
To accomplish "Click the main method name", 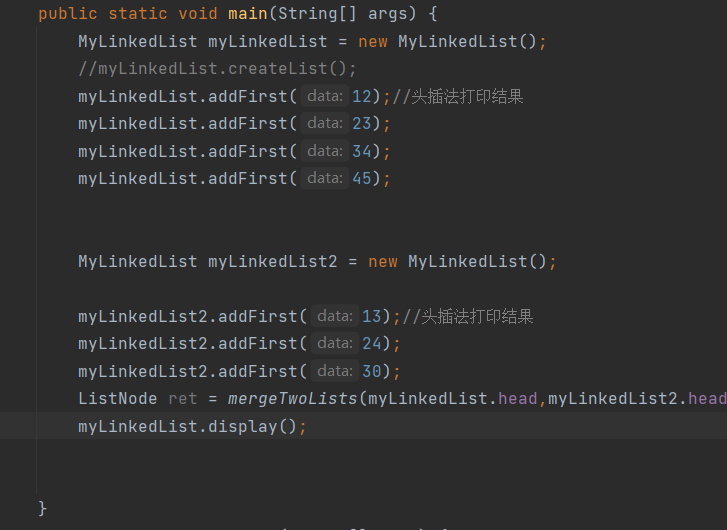I will [x=248, y=13].
